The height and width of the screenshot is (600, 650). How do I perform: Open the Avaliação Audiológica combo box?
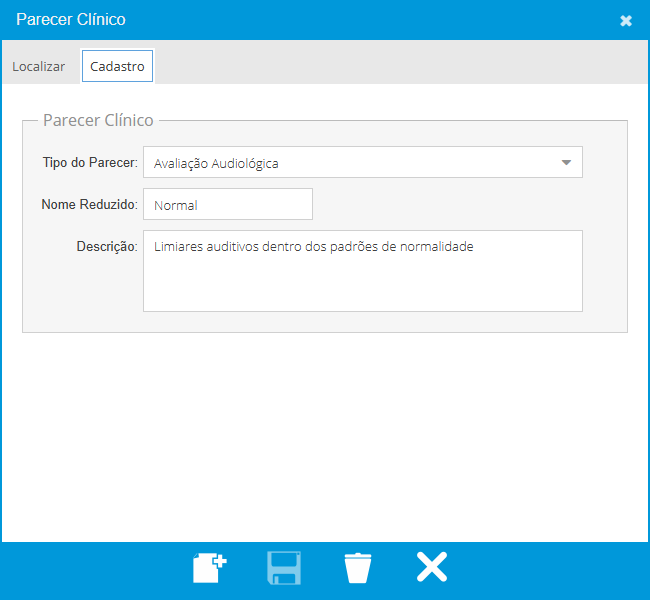(x=350, y=163)
